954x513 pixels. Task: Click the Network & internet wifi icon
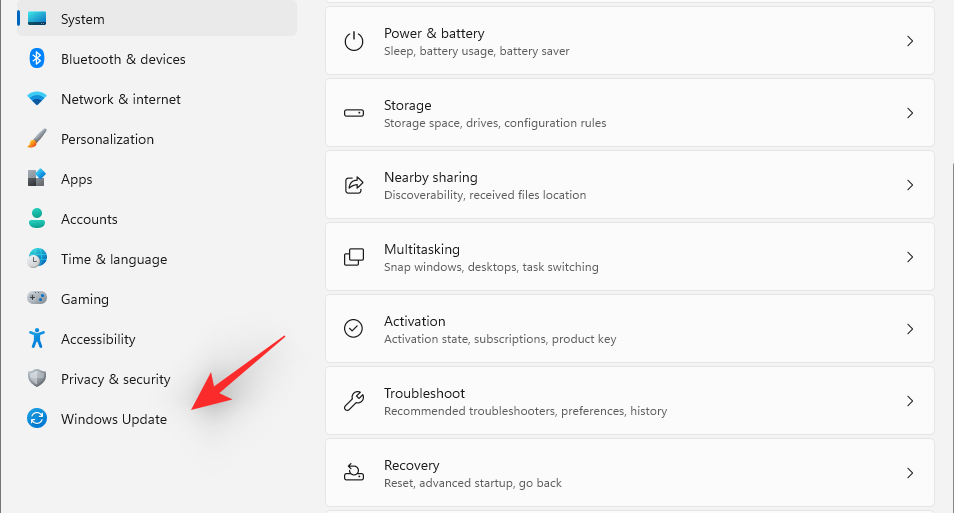pyautogui.click(x=37, y=99)
